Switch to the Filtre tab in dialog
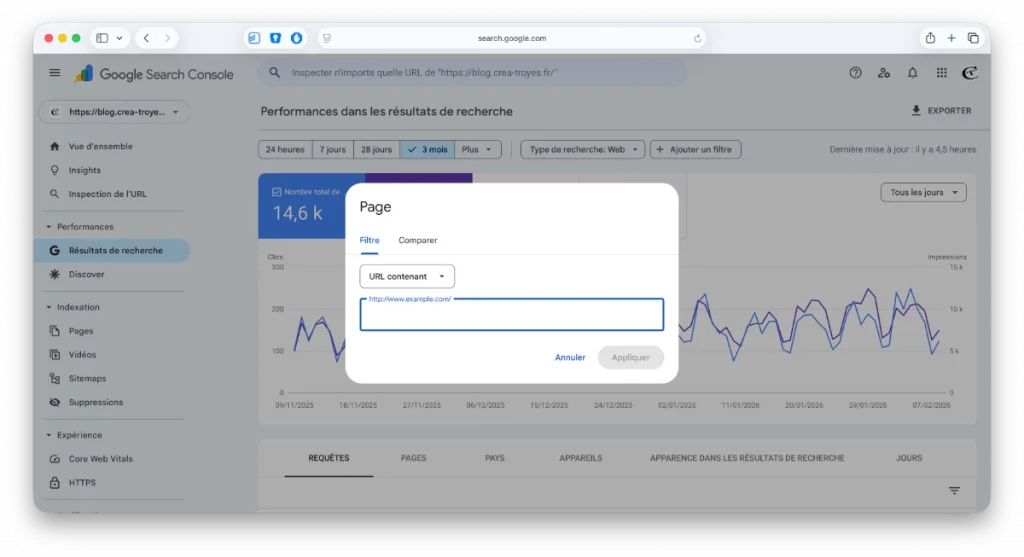Image resolution: width=1024 pixels, height=557 pixels. 369,240
